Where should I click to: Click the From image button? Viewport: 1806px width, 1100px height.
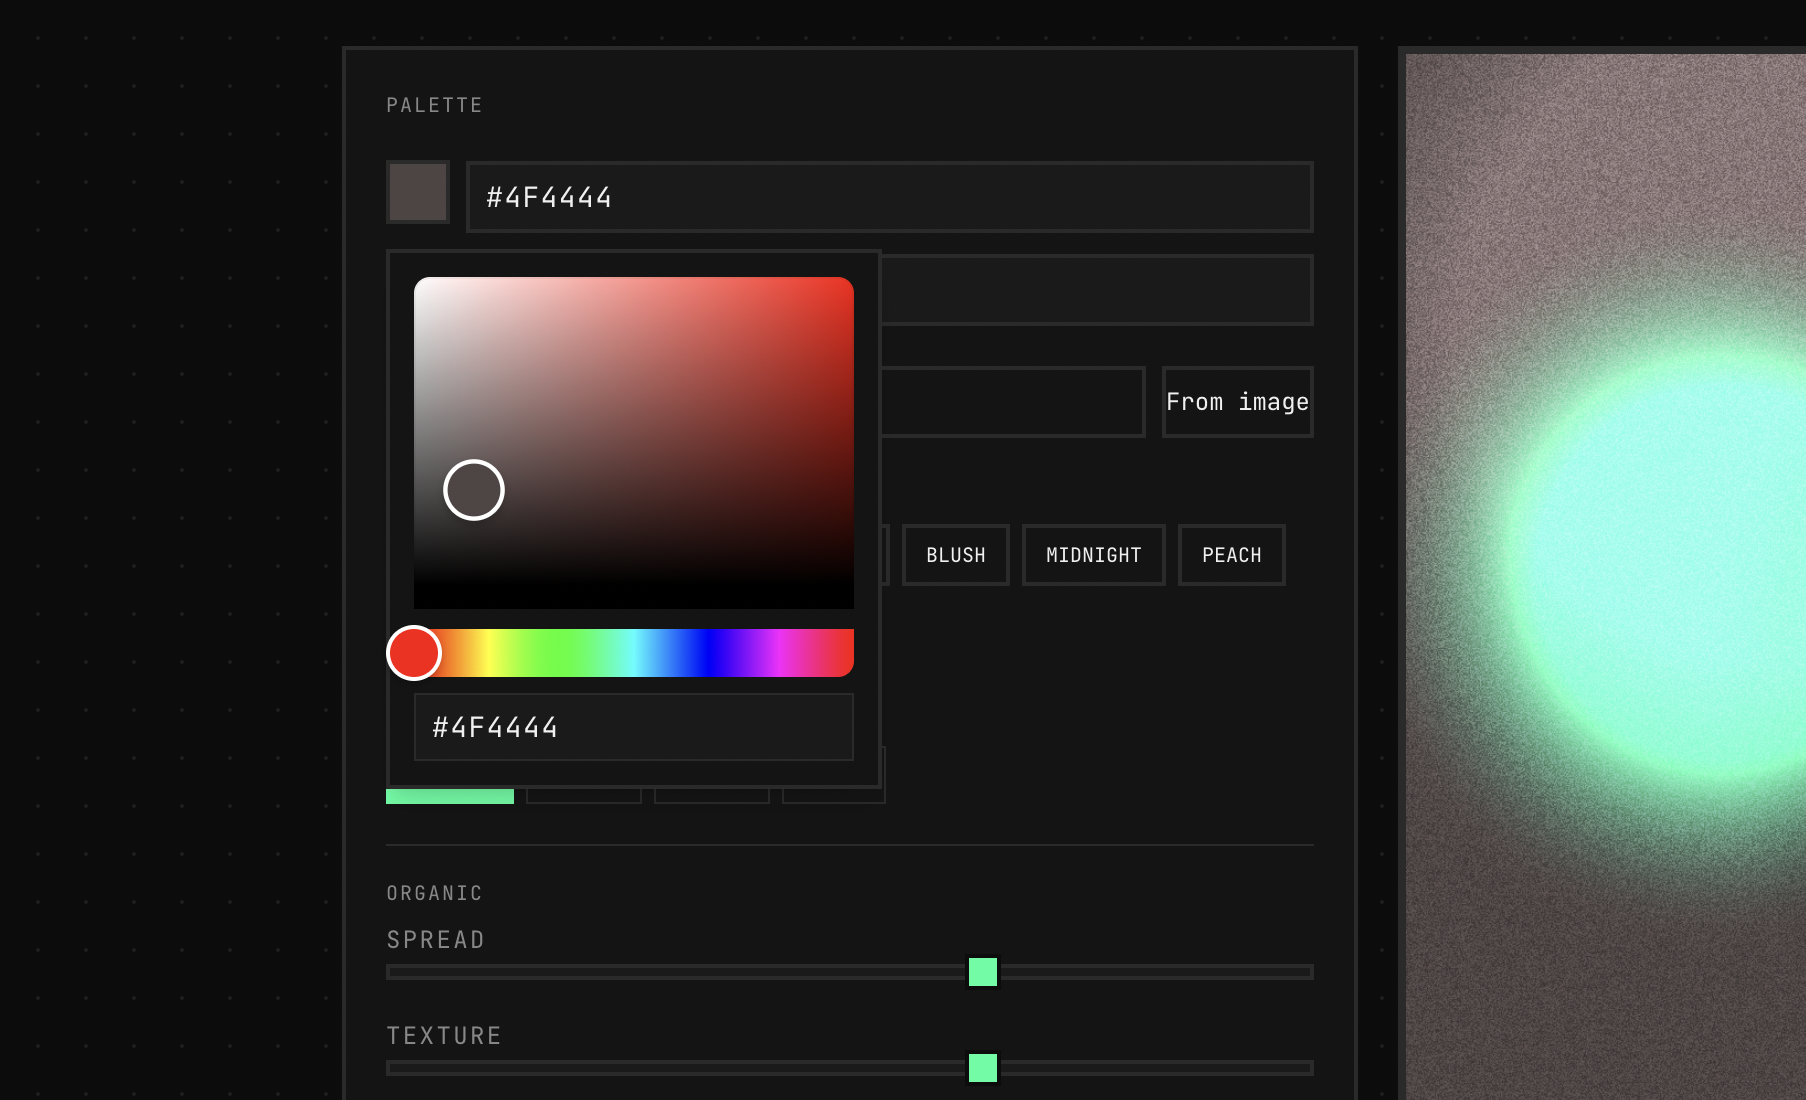click(1237, 401)
